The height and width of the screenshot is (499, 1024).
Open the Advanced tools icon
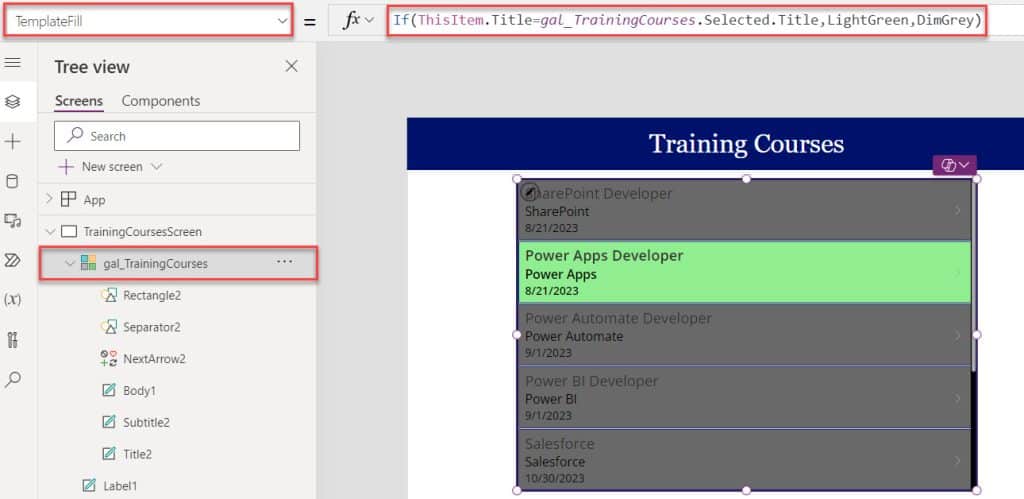tap(12, 340)
